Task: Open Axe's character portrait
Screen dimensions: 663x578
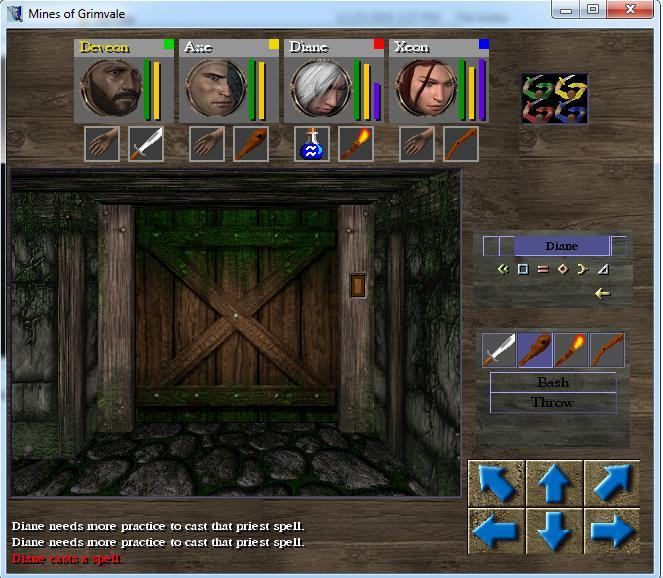Action: click(216, 88)
